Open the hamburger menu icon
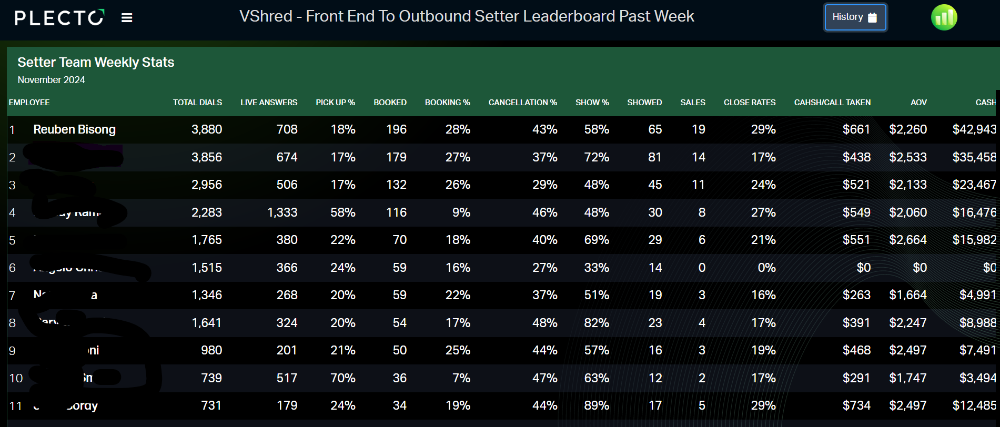Viewport: 1000px width, 427px height. (127, 18)
